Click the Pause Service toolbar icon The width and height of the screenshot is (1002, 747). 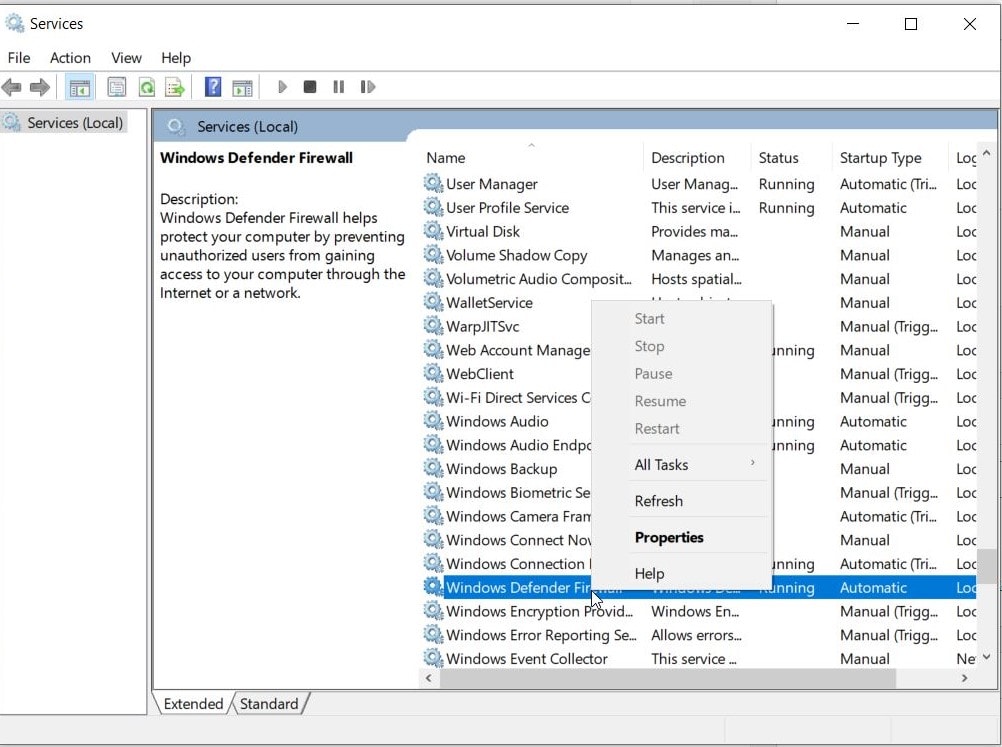pyautogui.click(x=339, y=87)
